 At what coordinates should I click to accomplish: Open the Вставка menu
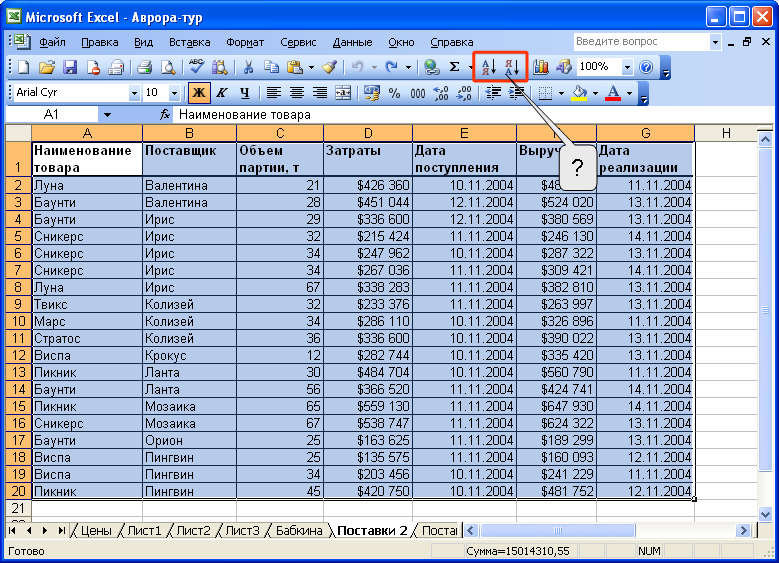pyautogui.click(x=189, y=42)
